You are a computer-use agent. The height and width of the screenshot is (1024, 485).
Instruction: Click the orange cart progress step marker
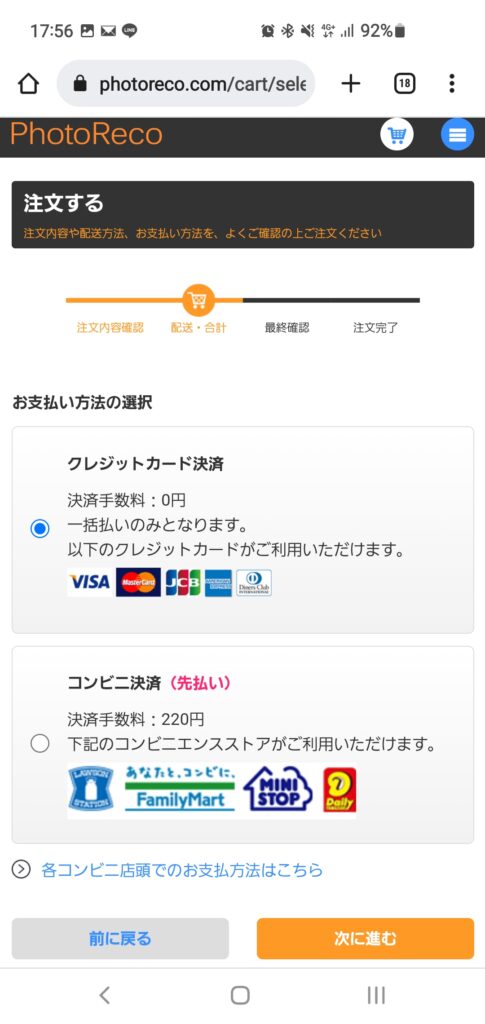pos(198,300)
